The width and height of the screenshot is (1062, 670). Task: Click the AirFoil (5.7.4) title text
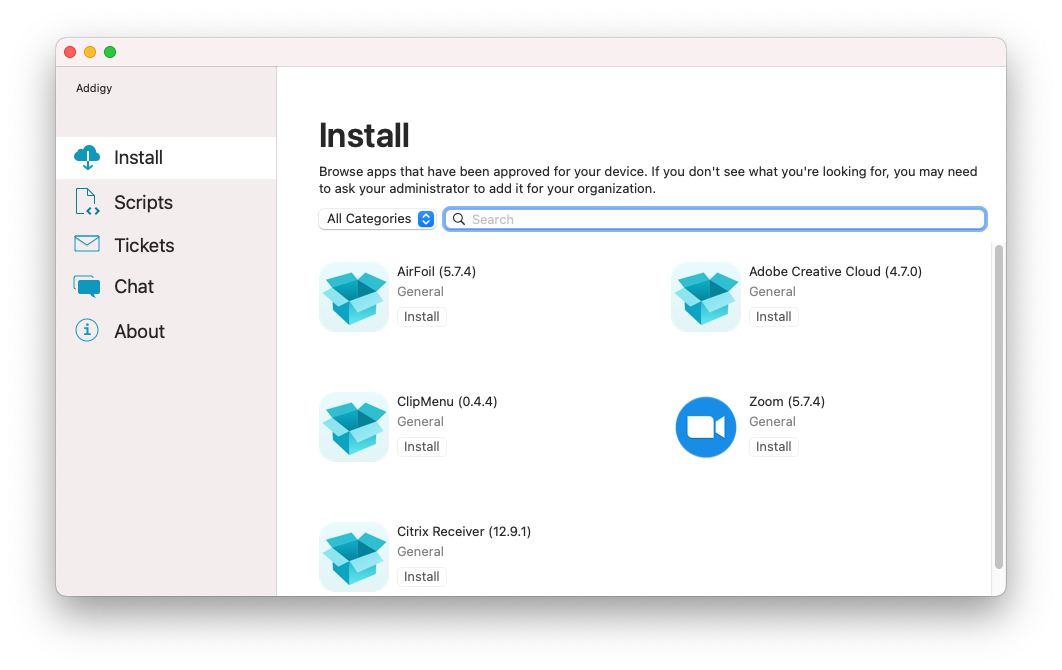(x=436, y=272)
